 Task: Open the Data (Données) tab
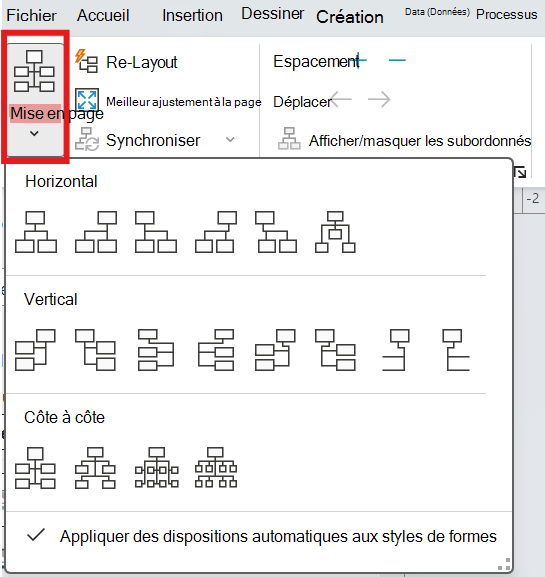tap(437, 12)
